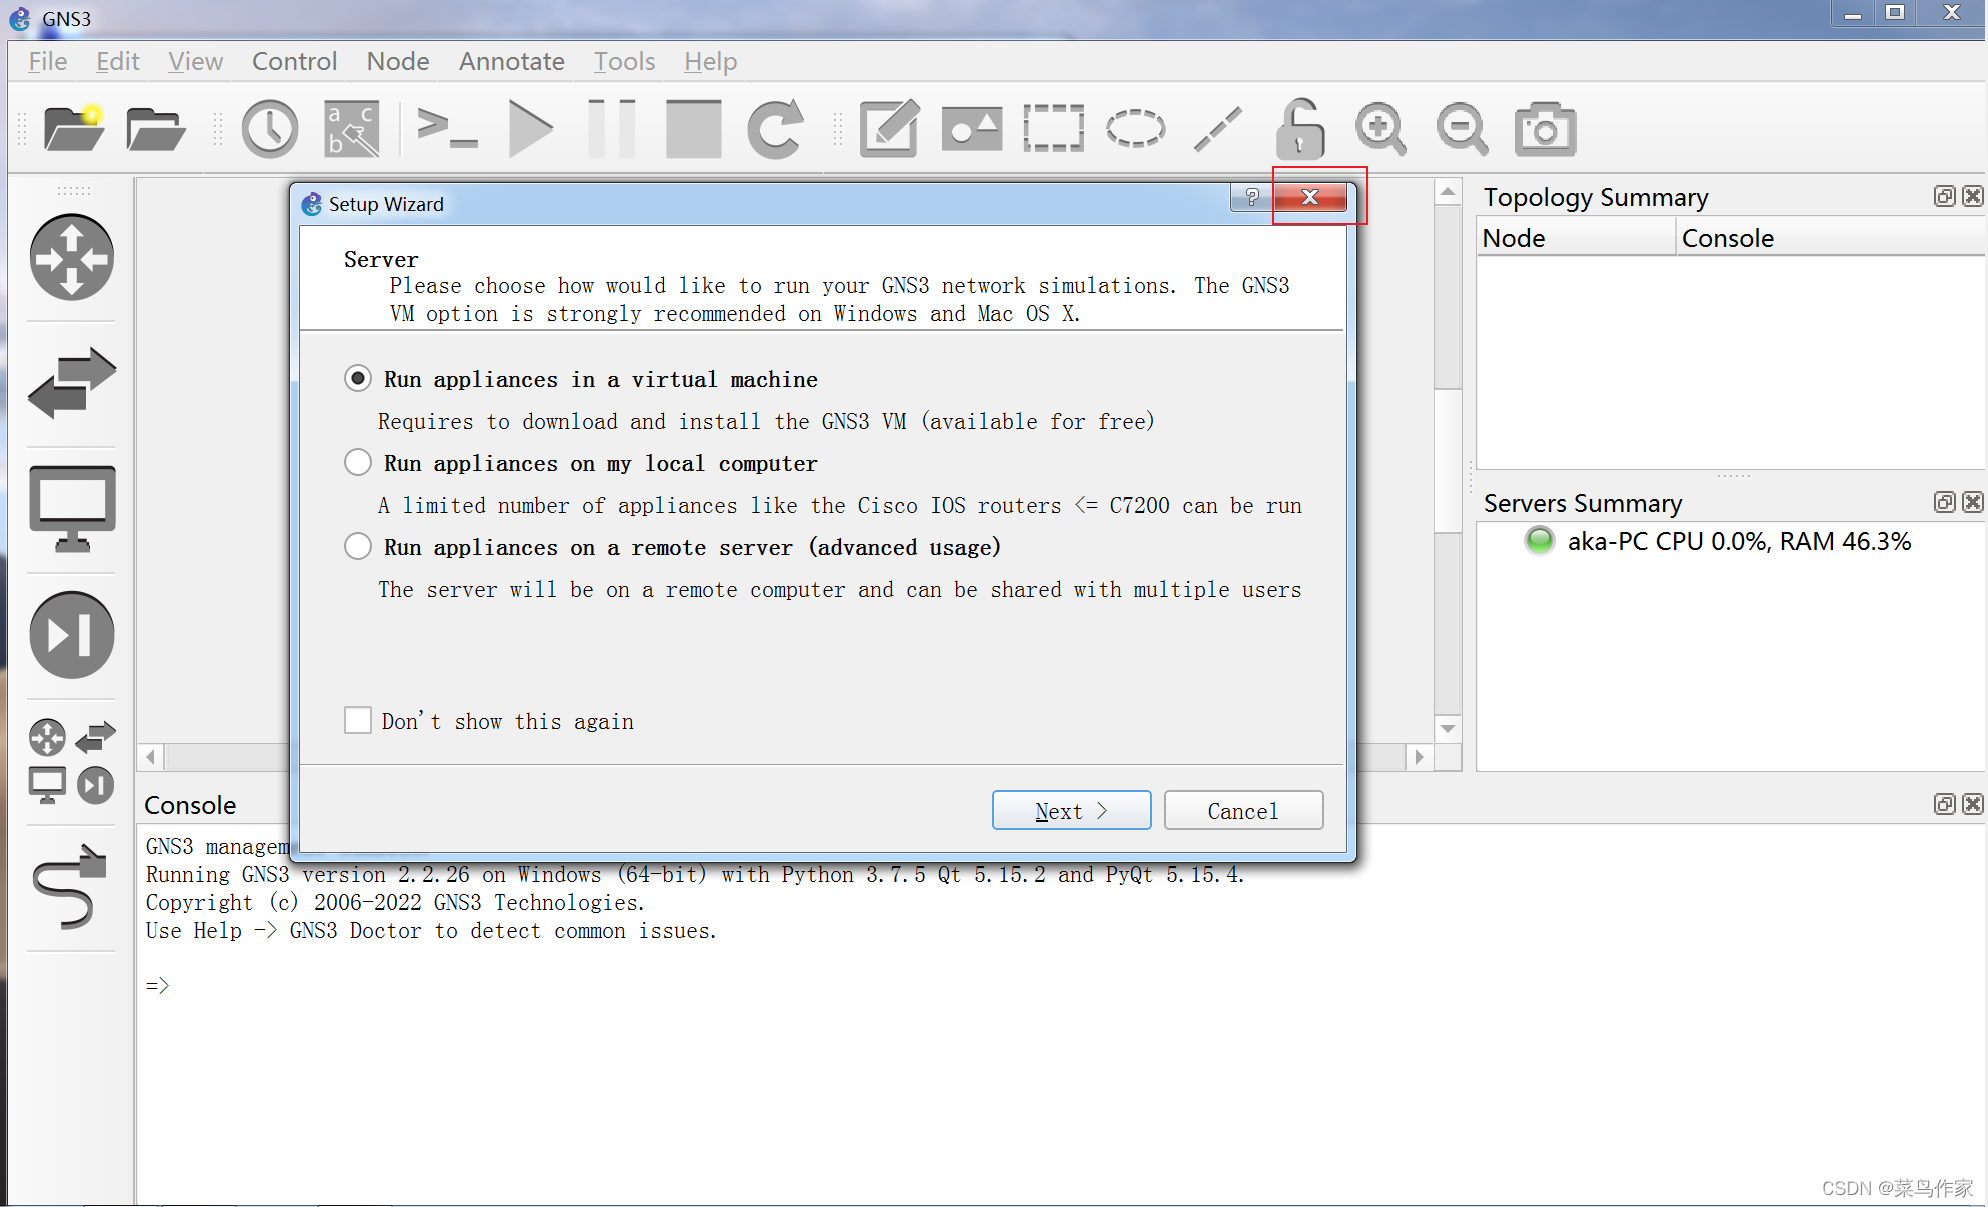Viewport: 1988px width, 1207px height.
Task: Click workspace vertical scrollbar down arrow
Action: [x=1448, y=728]
